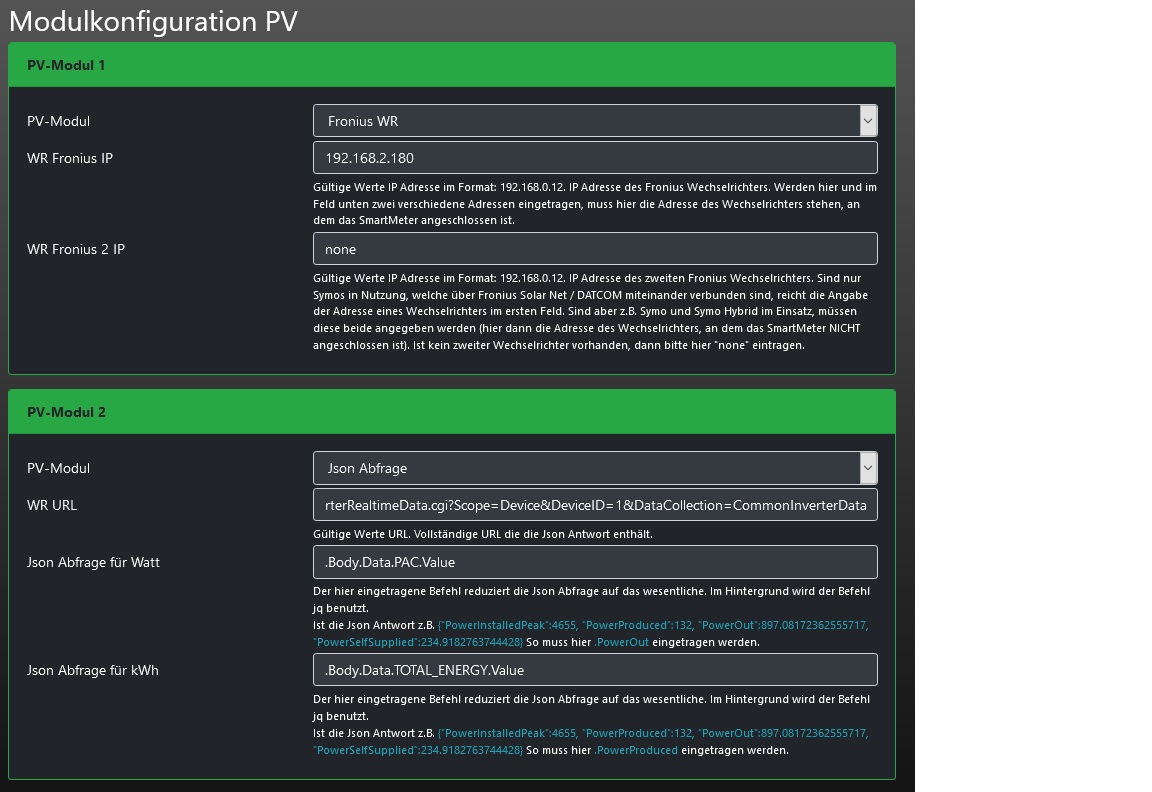Focus the WR Fronius 2 IP field containing none

[x=595, y=249]
